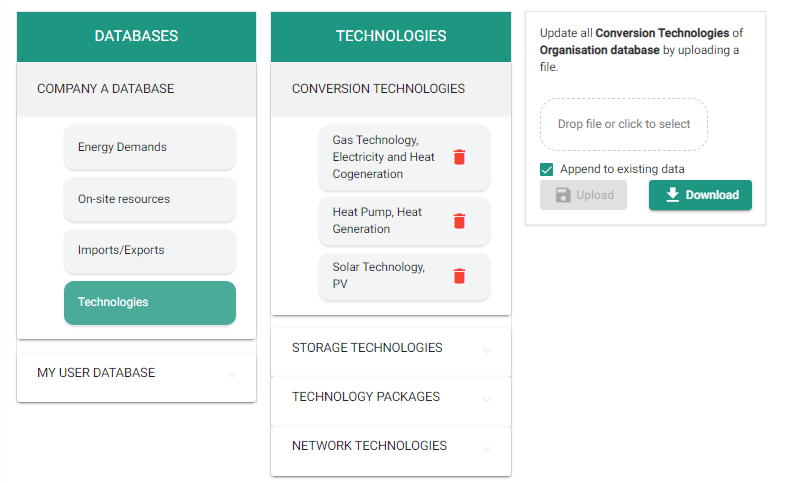
Task: Expand Storage Technologies section
Action: [487, 349]
